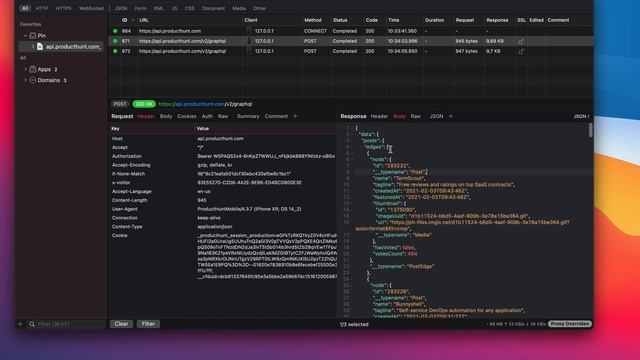Viewport: 640px width, 360px height.
Task: Click the response body vertical scrollbar
Action: (590, 131)
